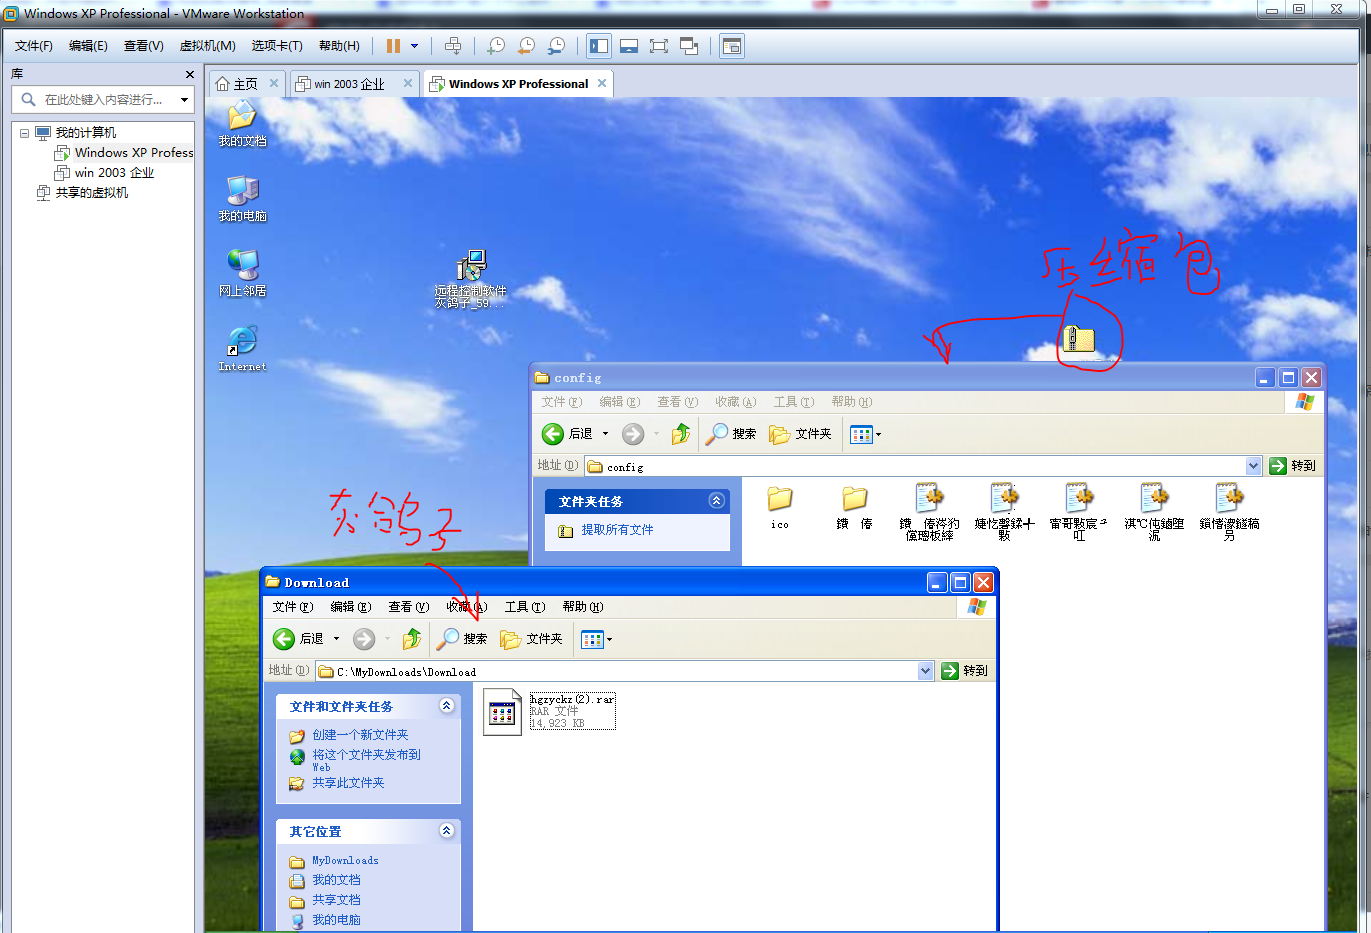Collapse the 我的计算机 tree node
The image size is (1371, 933).
[24, 133]
